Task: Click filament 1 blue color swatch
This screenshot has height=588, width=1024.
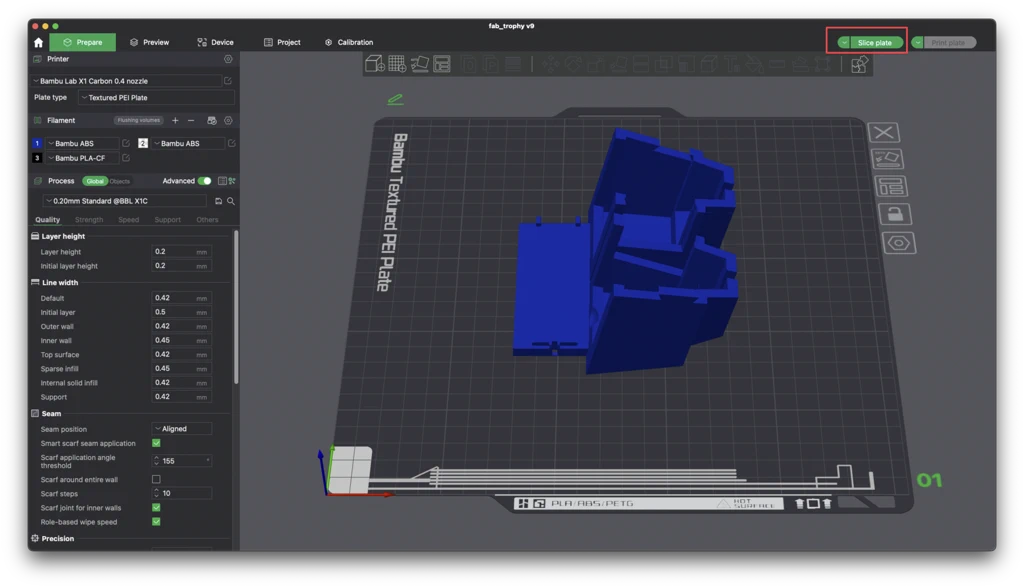Action: click(x=37, y=143)
